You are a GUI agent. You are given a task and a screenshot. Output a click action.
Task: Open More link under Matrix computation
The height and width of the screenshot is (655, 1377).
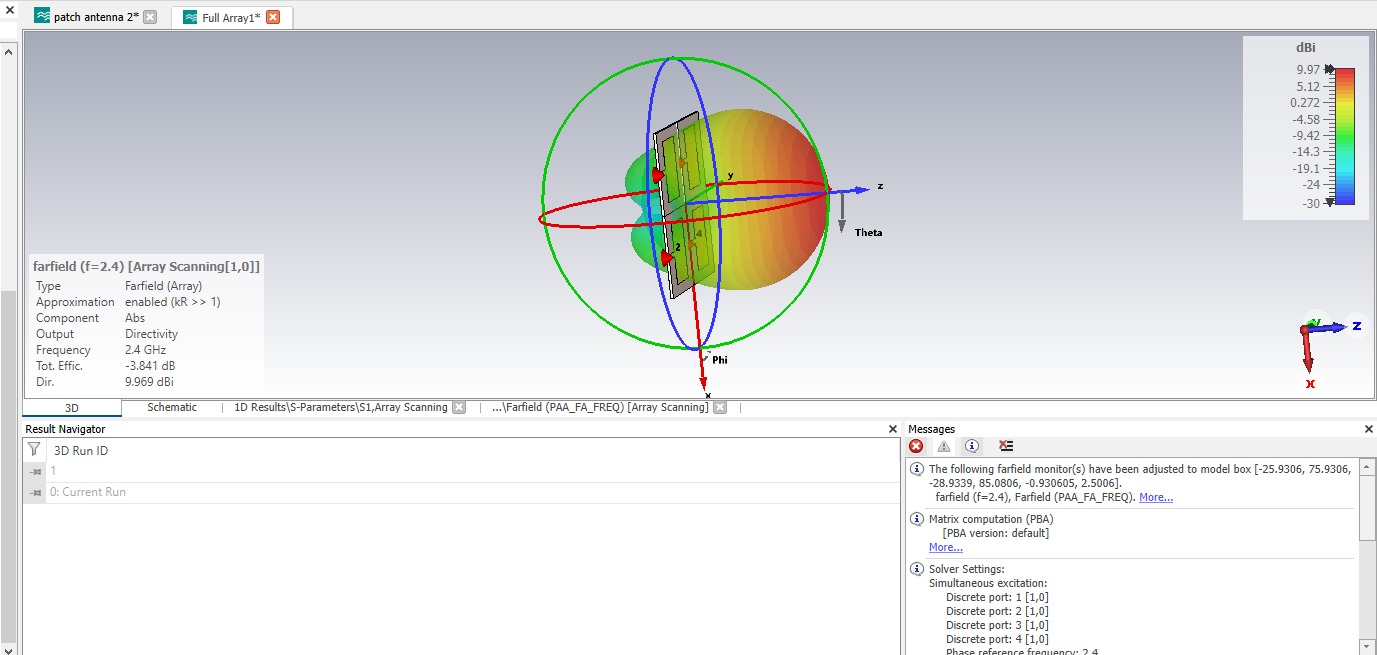click(945, 547)
